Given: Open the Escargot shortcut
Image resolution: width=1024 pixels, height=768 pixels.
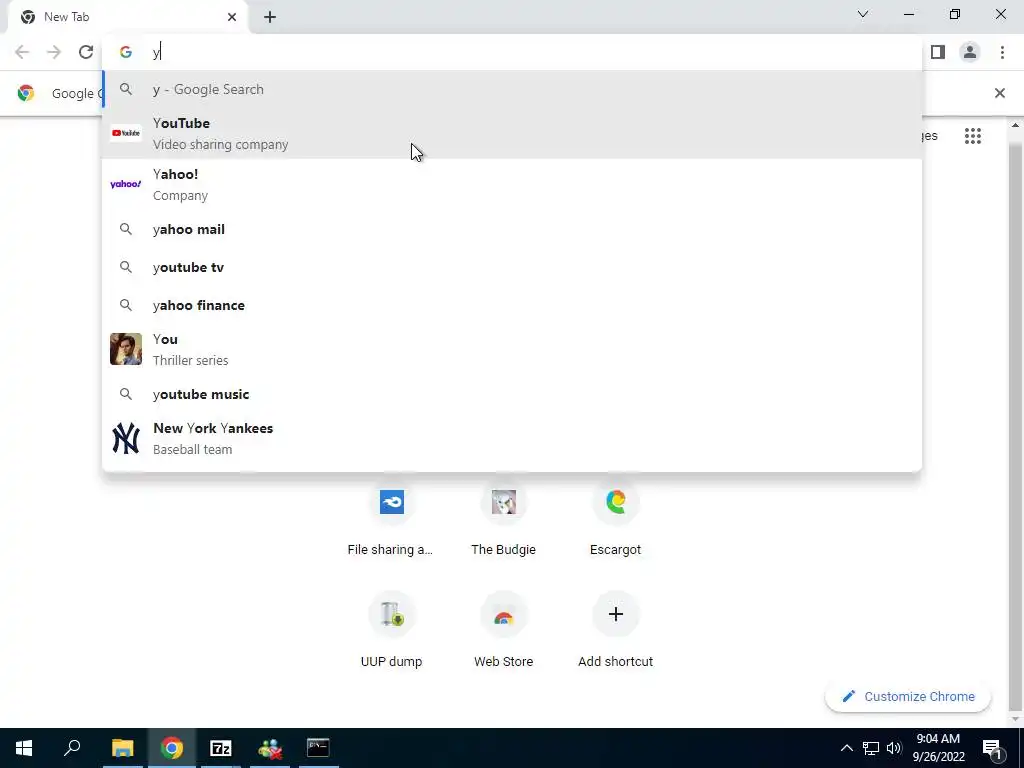Looking at the screenshot, I should pos(615,520).
